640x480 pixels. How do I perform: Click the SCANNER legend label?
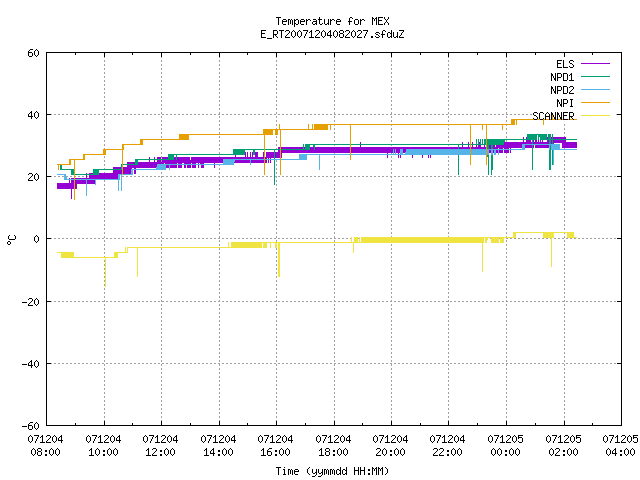point(553,116)
